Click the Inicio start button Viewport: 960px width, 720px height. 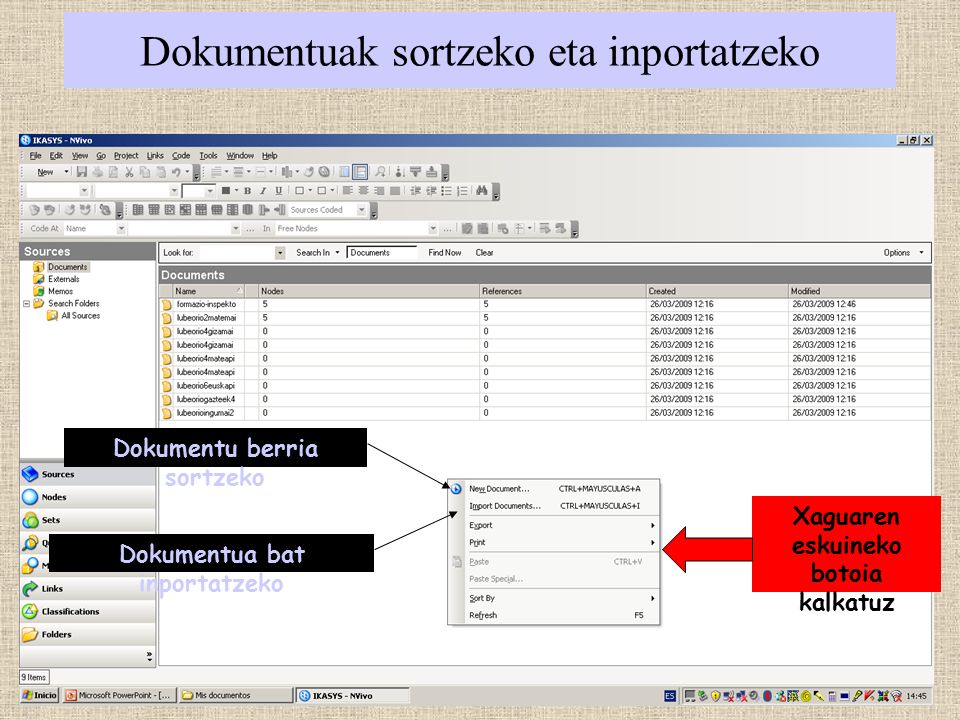40,696
